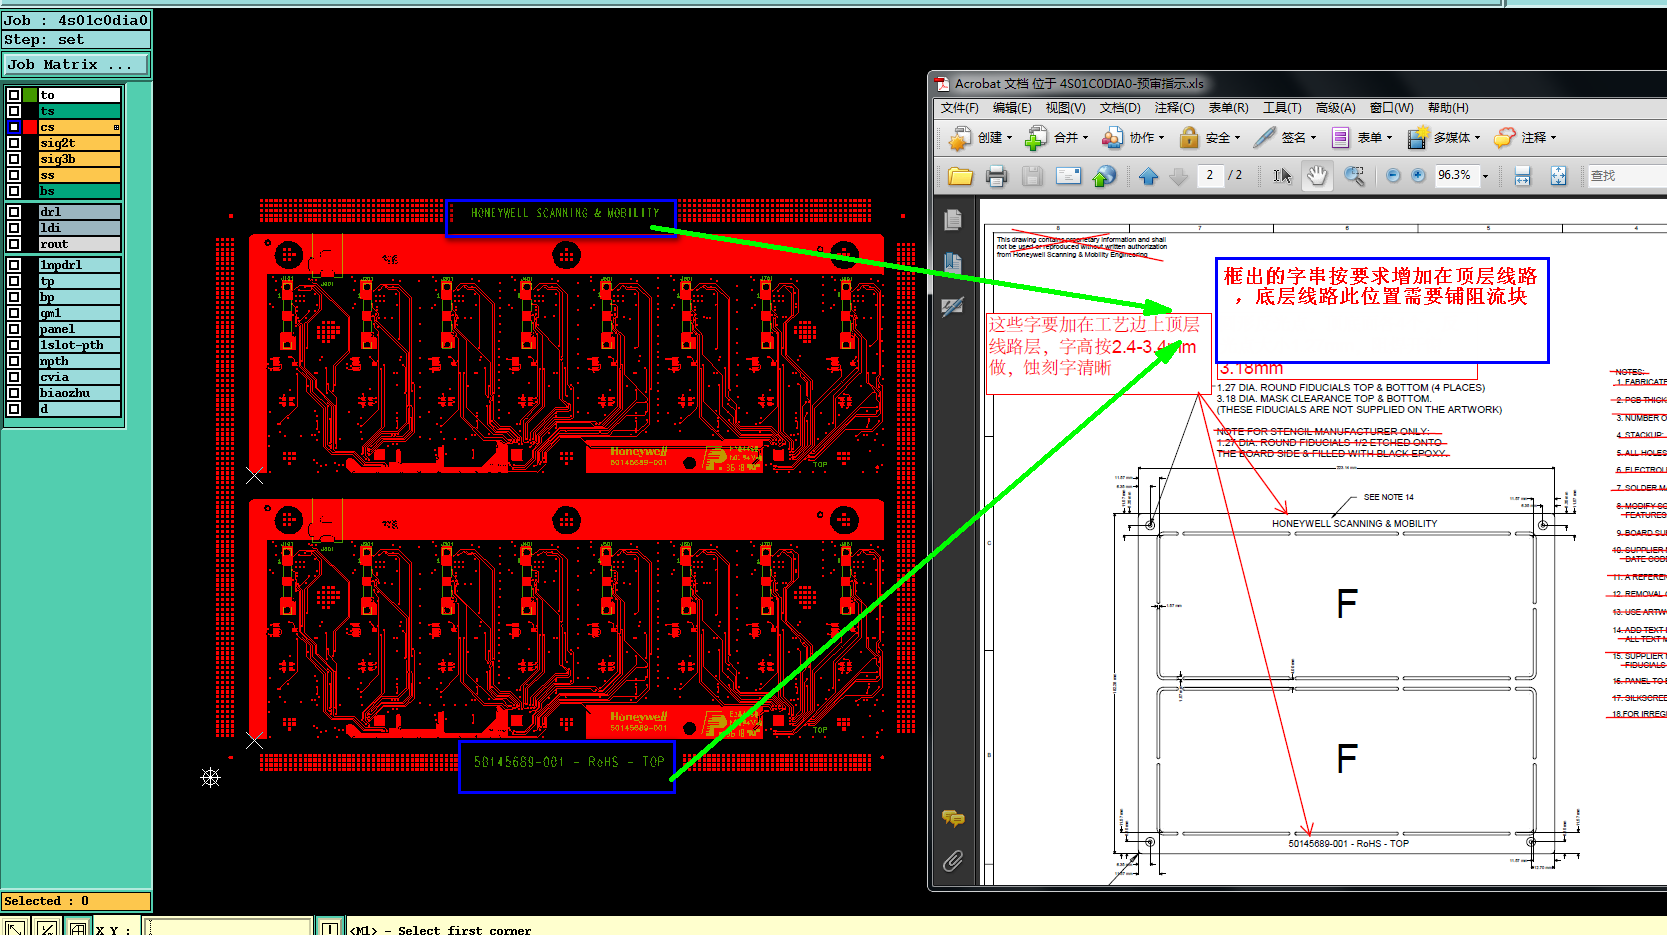Click the 查找 search field

(x=1626, y=176)
